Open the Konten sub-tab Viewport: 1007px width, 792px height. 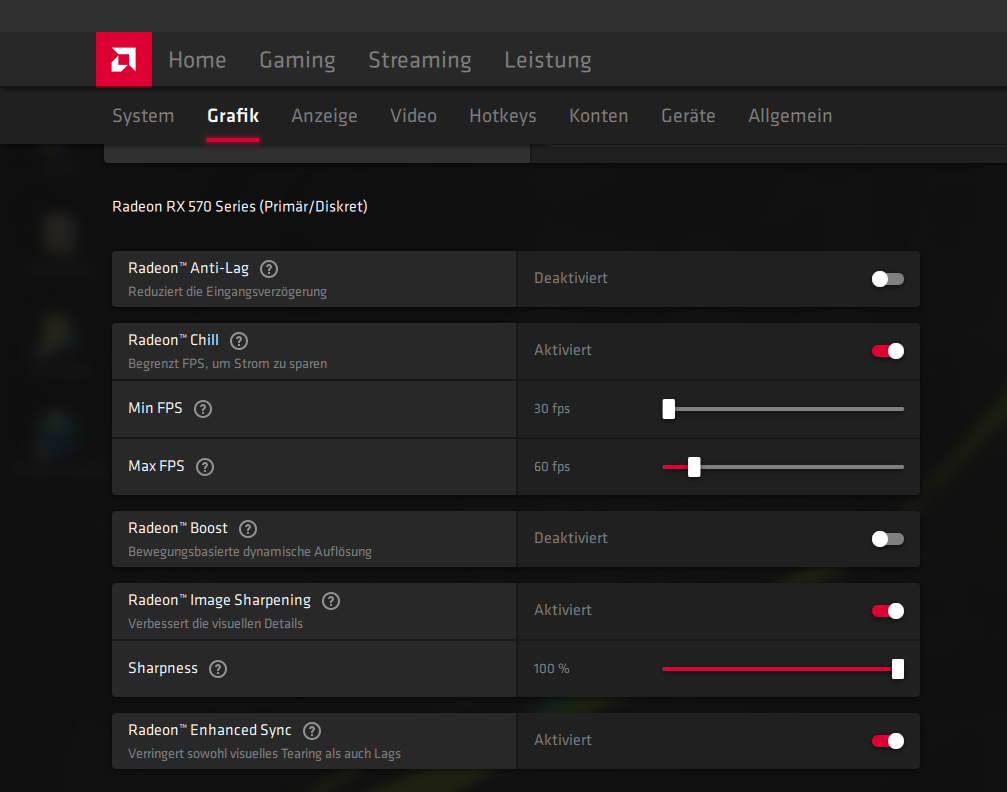(599, 116)
